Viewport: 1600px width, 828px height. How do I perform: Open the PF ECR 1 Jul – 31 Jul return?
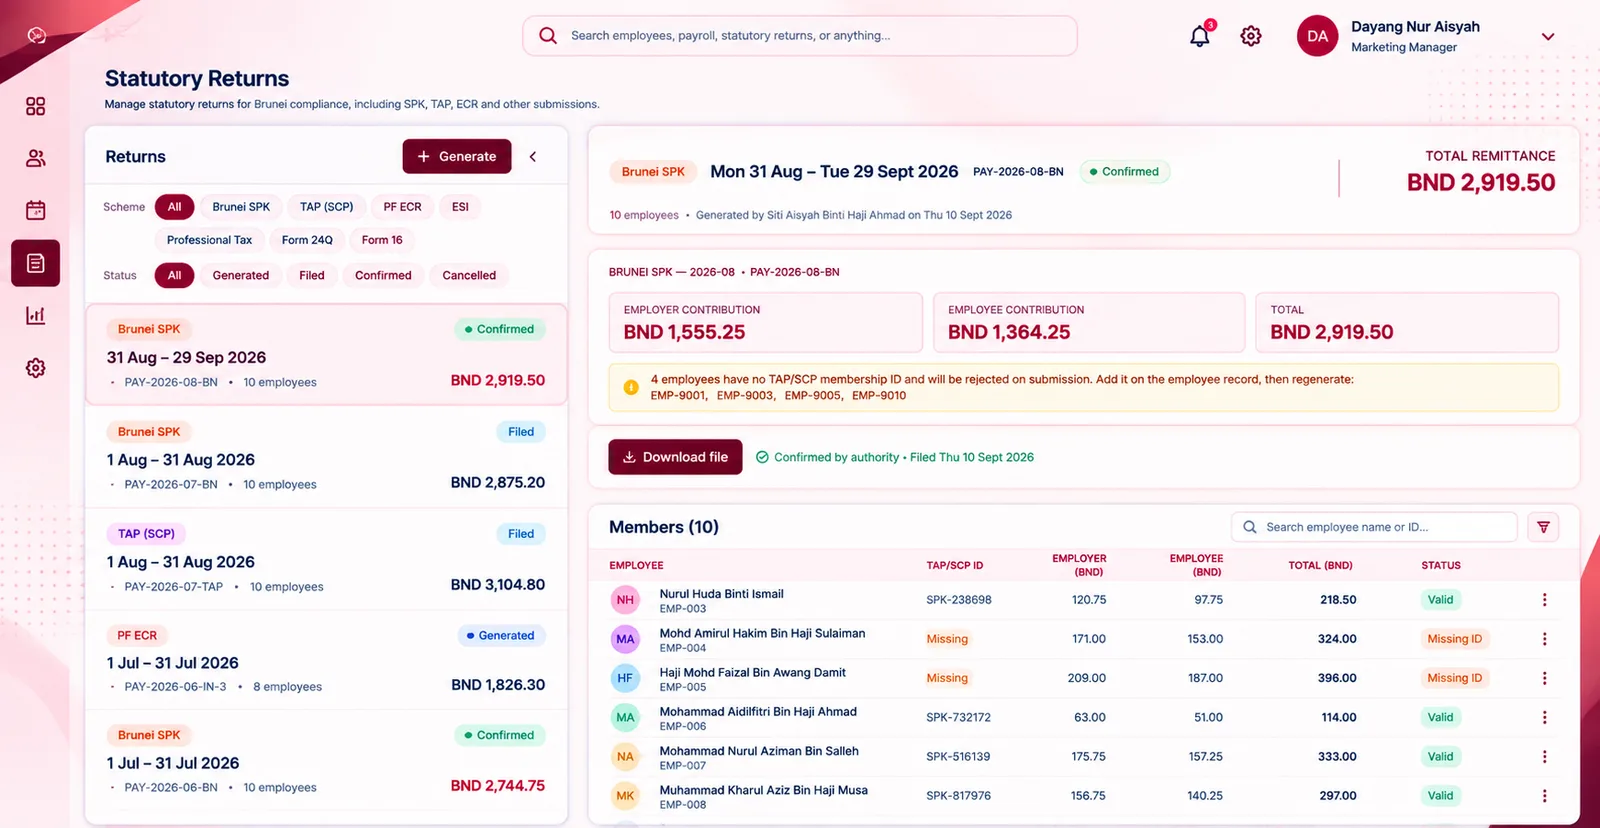pos(326,660)
